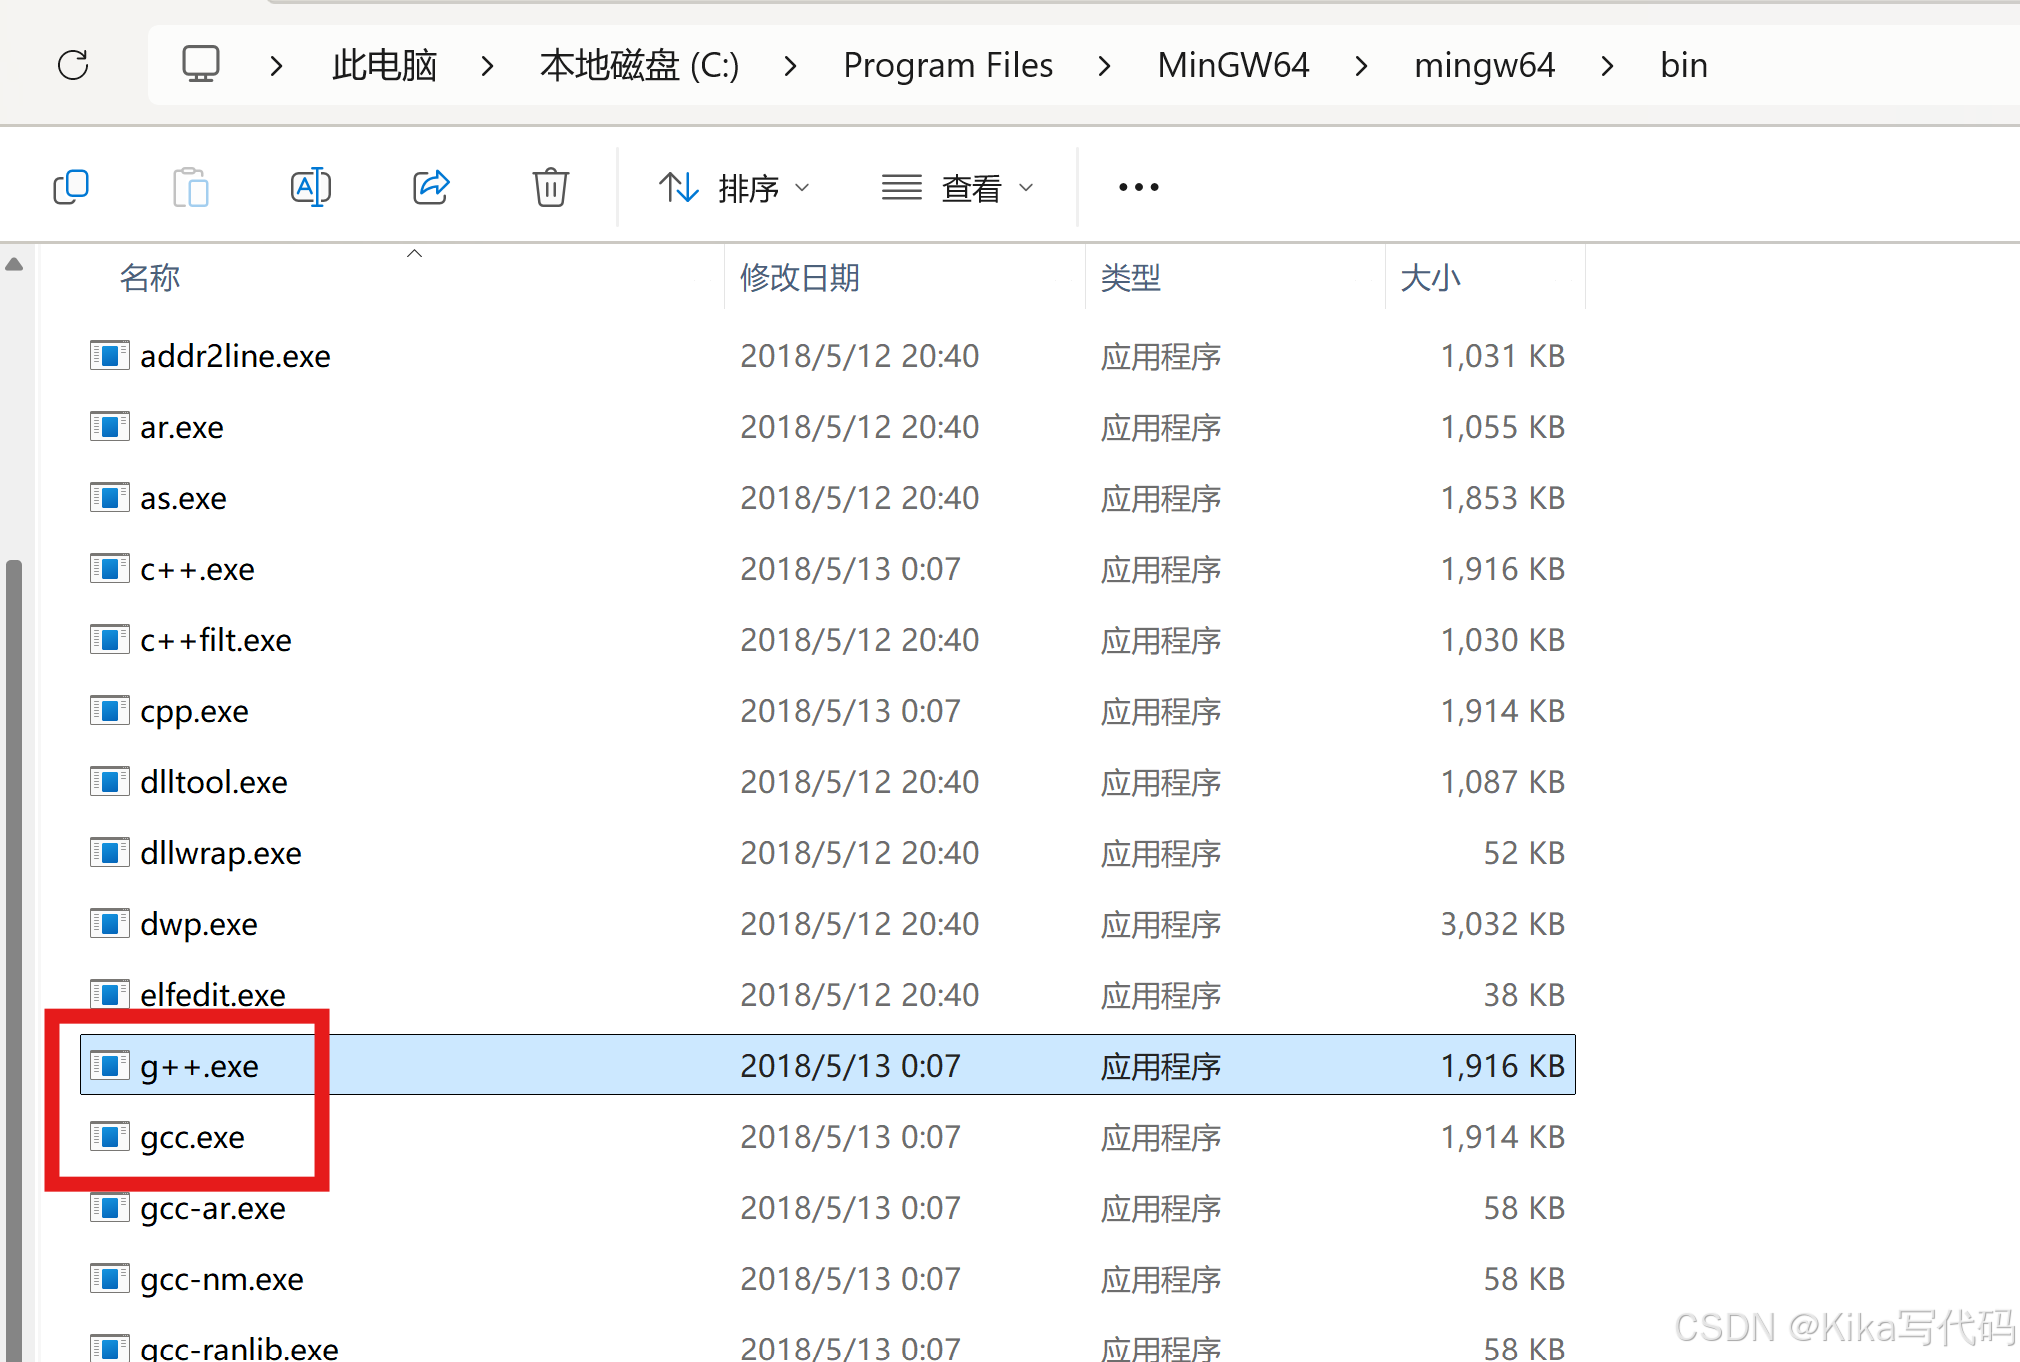The height and width of the screenshot is (1362, 2020).
Task: Go to 此电脑 in the address bar
Action: pos(384,66)
